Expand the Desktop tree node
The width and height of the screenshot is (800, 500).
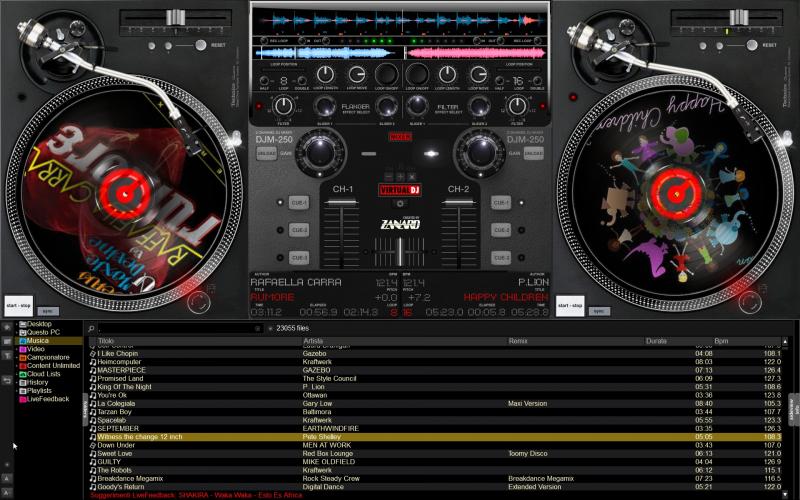pos(16,324)
